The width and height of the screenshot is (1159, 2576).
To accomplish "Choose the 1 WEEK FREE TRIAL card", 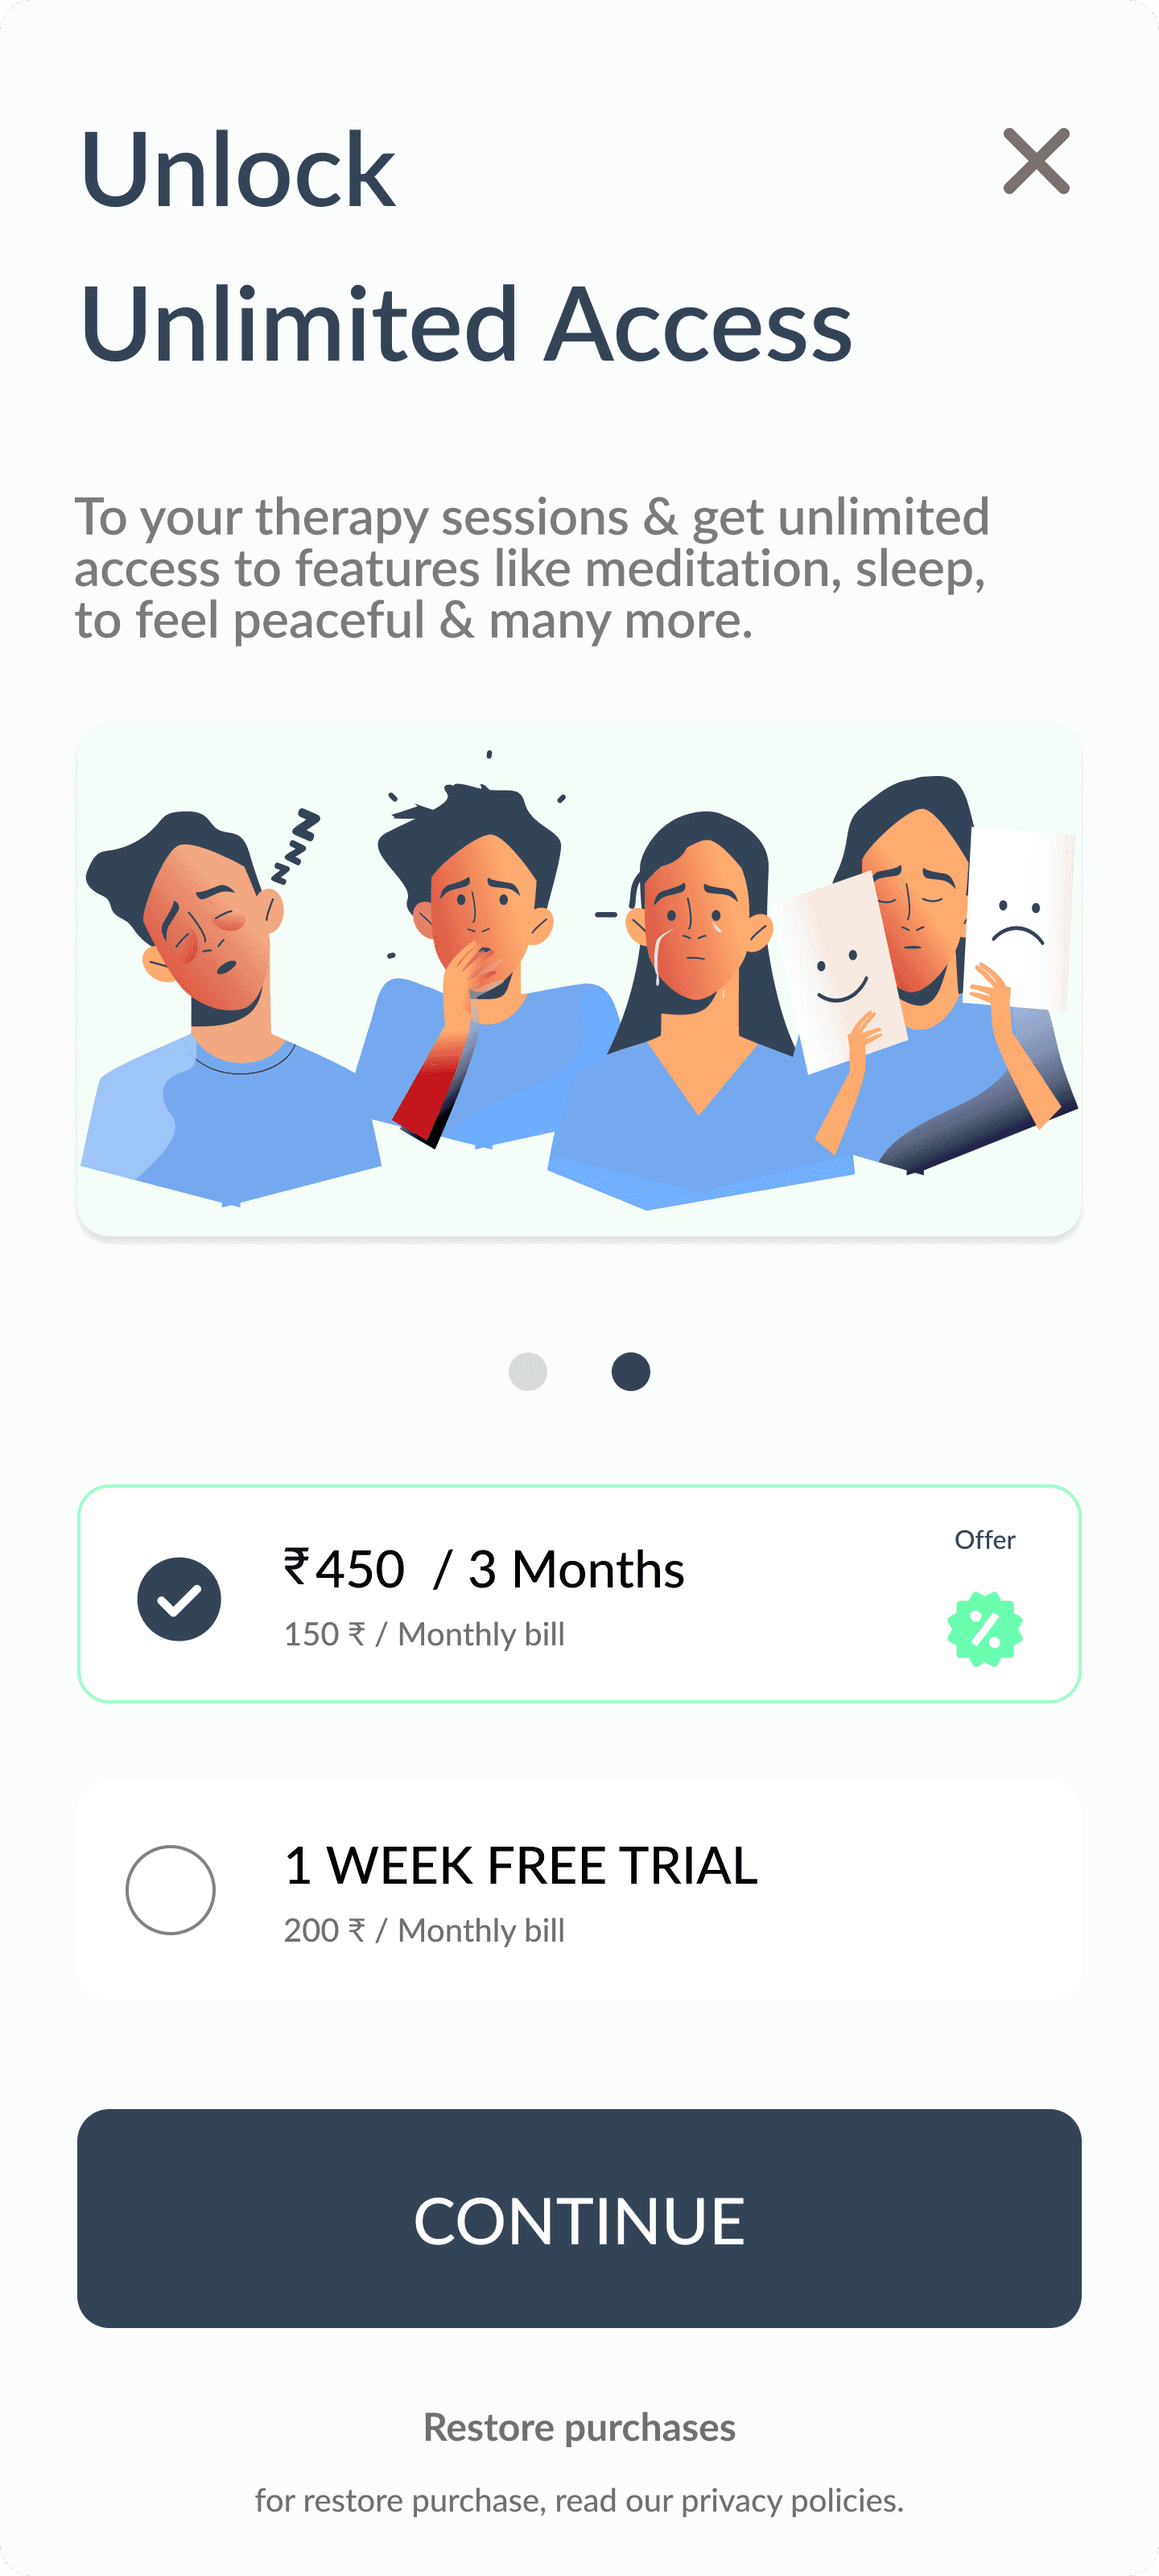I will pyautogui.click(x=579, y=1889).
